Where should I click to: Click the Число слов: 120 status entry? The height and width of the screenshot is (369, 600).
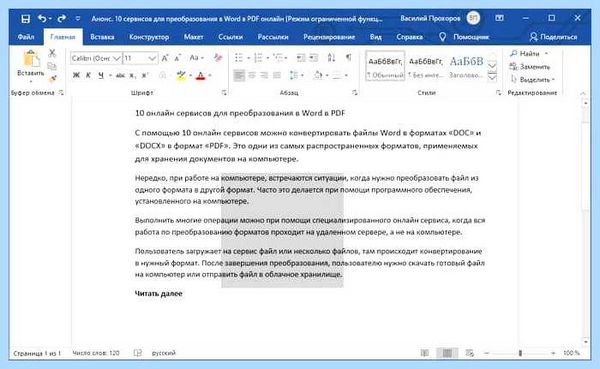96,353
